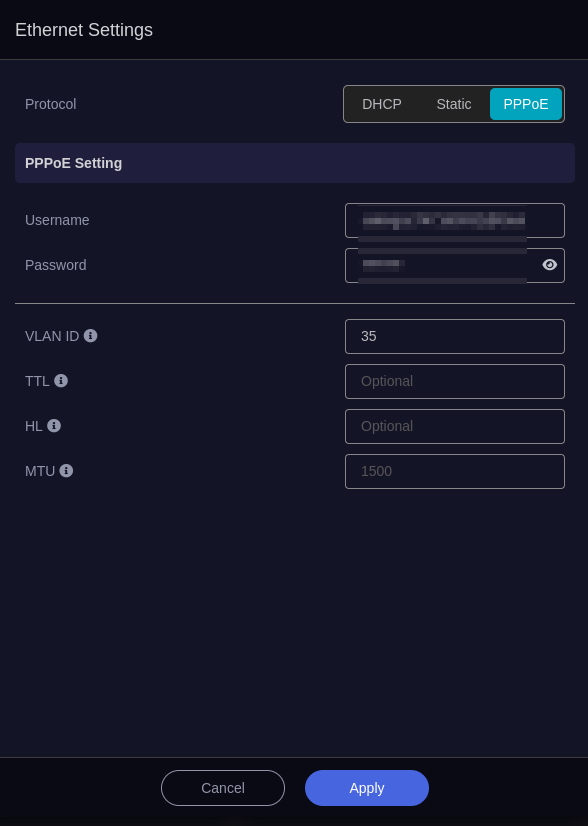The width and height of the screenshot is (588, 826).
Task: Click the HL info icon
Action: tap(54, 425)
